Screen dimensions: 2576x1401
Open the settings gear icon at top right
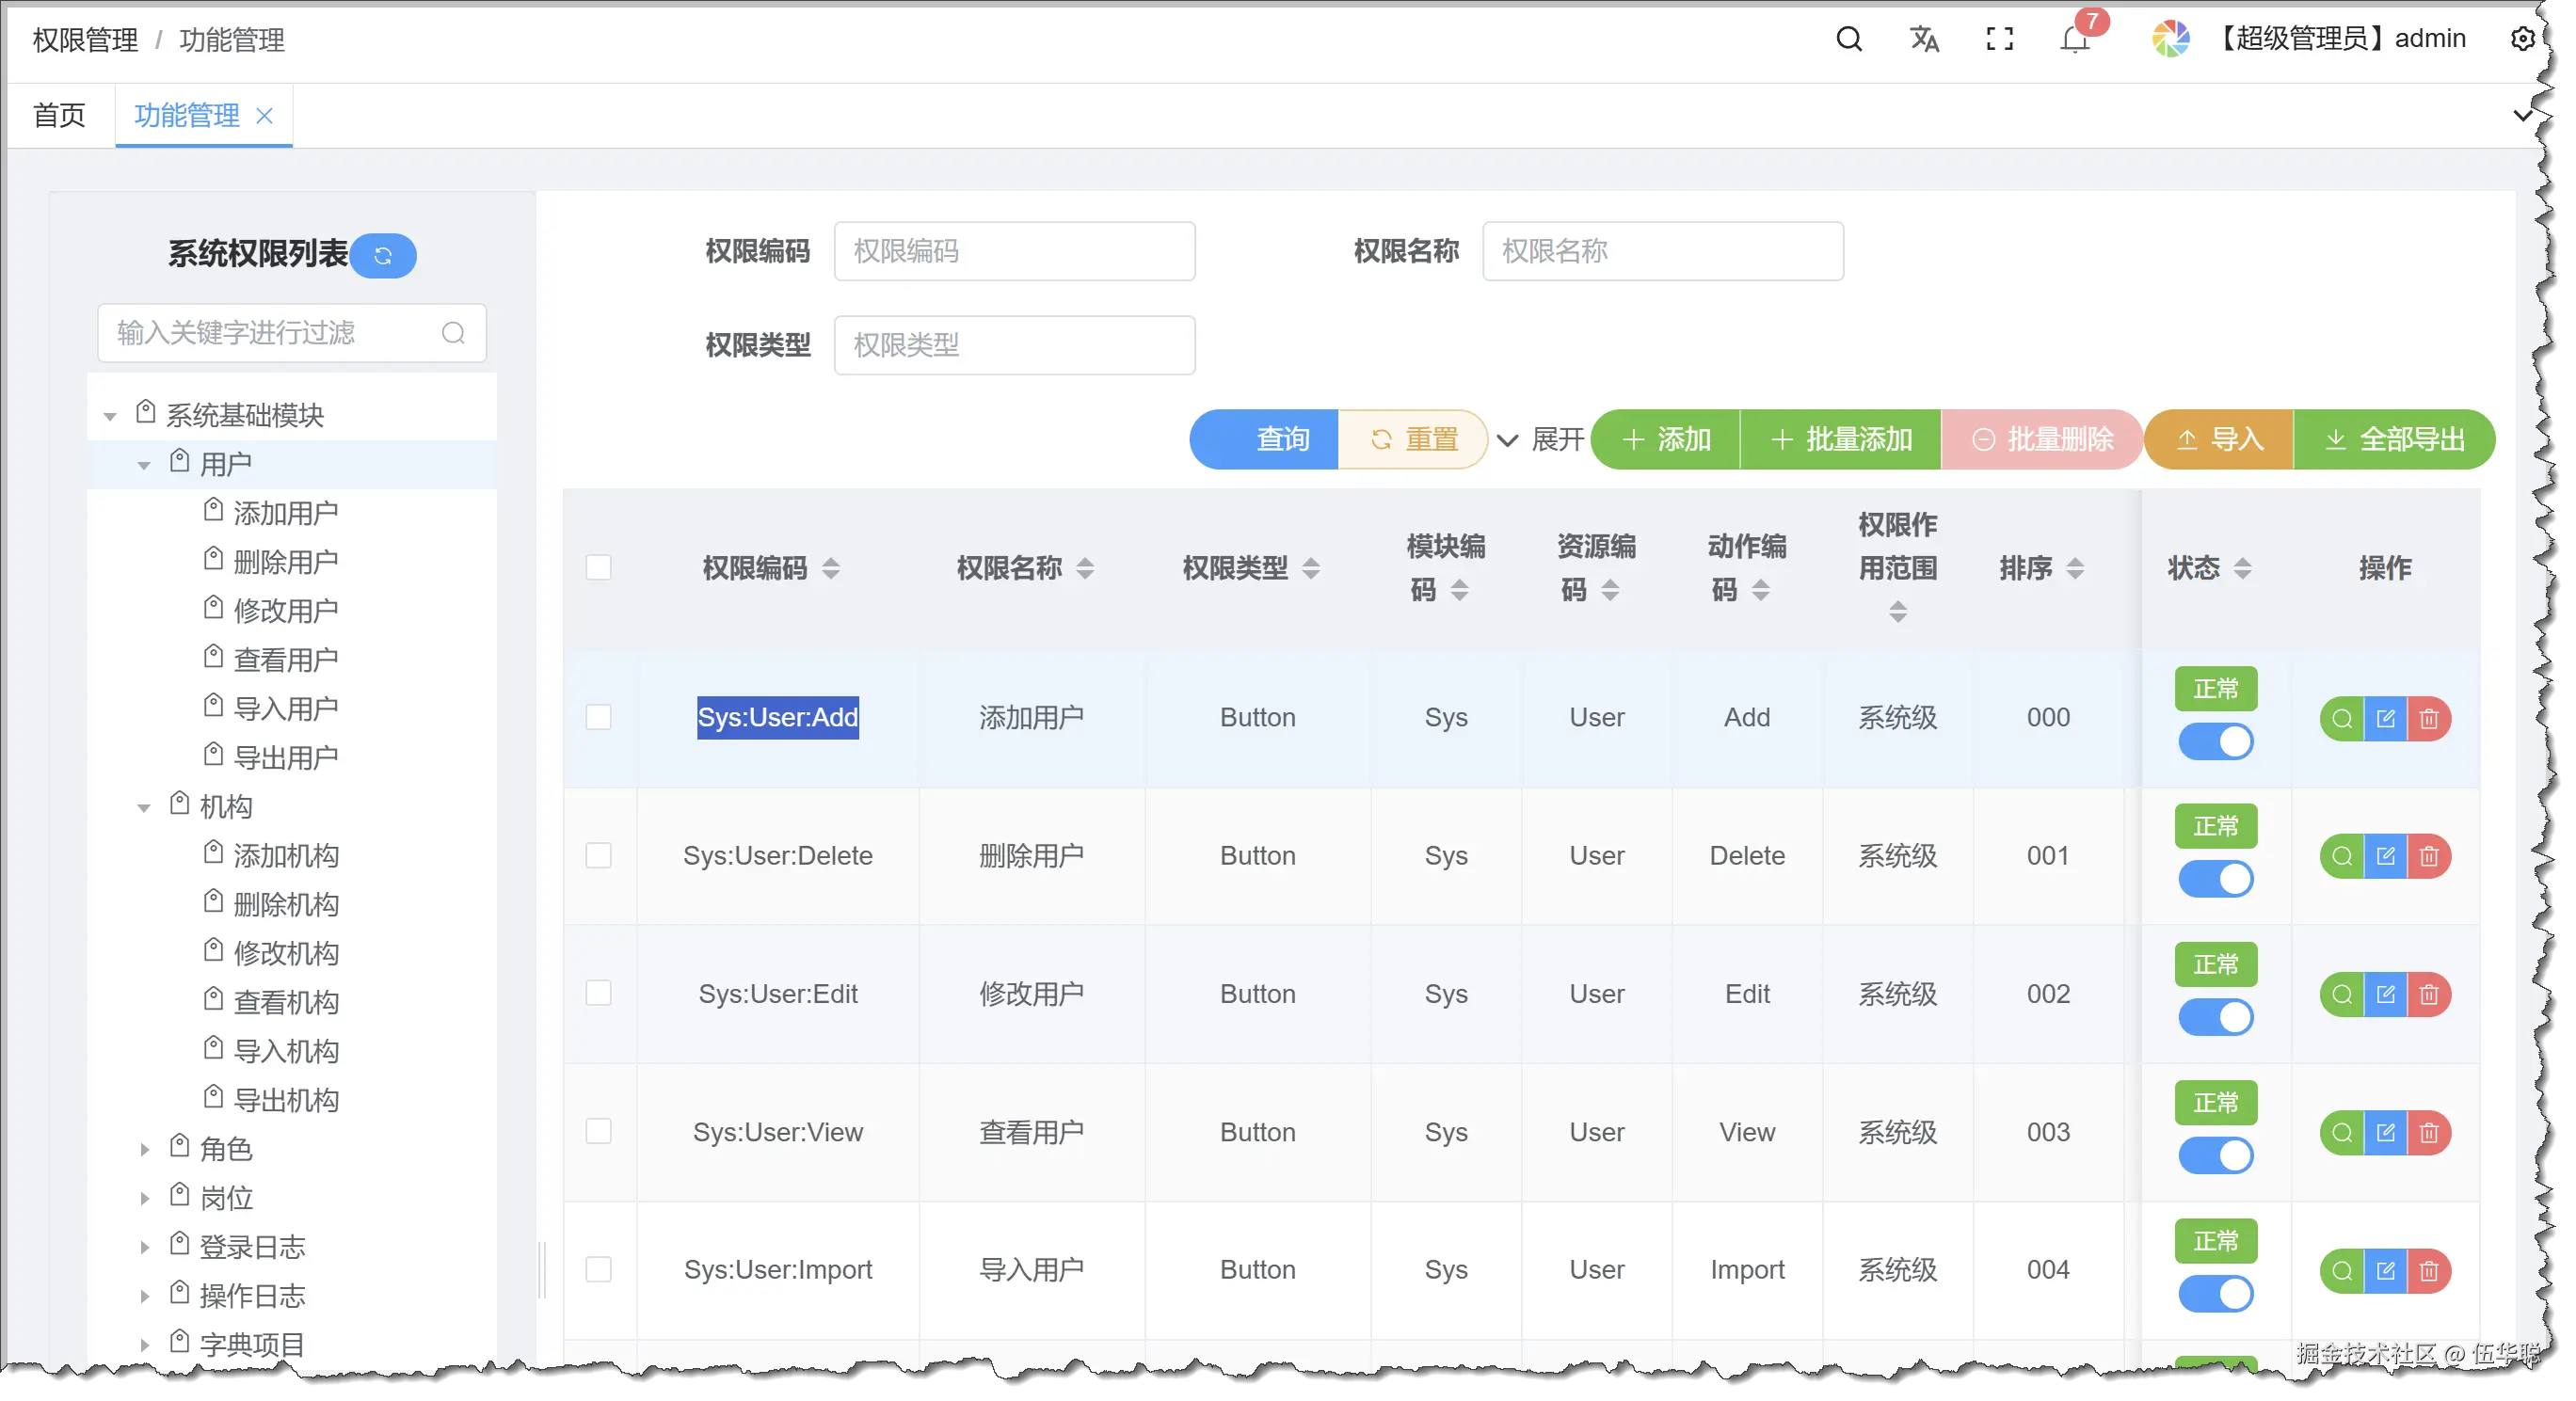(2523, 39)
